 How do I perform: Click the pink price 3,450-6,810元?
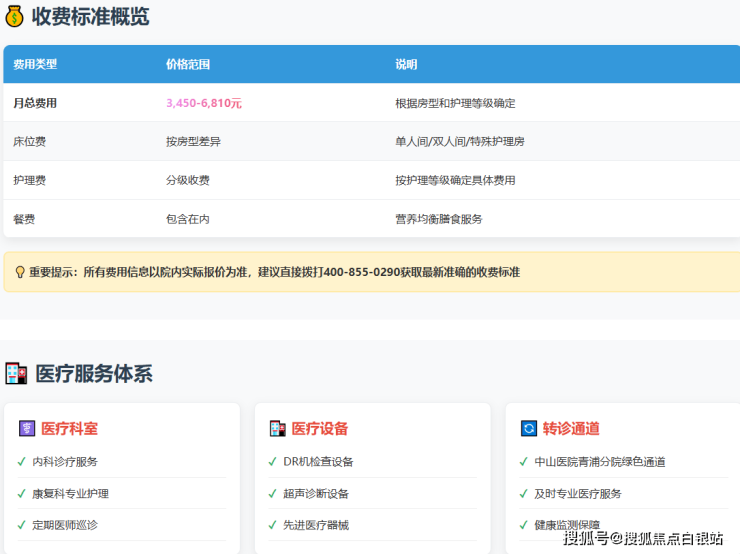[x=204, y=103]
